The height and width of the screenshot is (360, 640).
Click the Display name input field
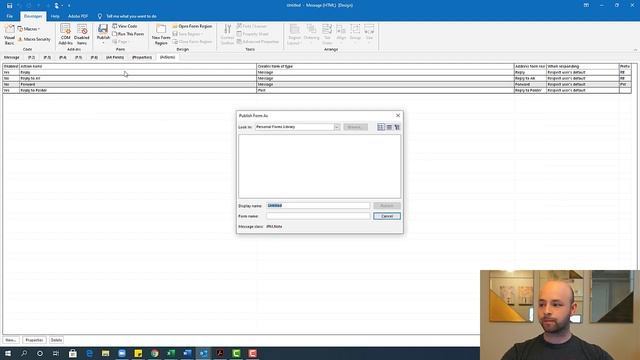tap(318, 206)
